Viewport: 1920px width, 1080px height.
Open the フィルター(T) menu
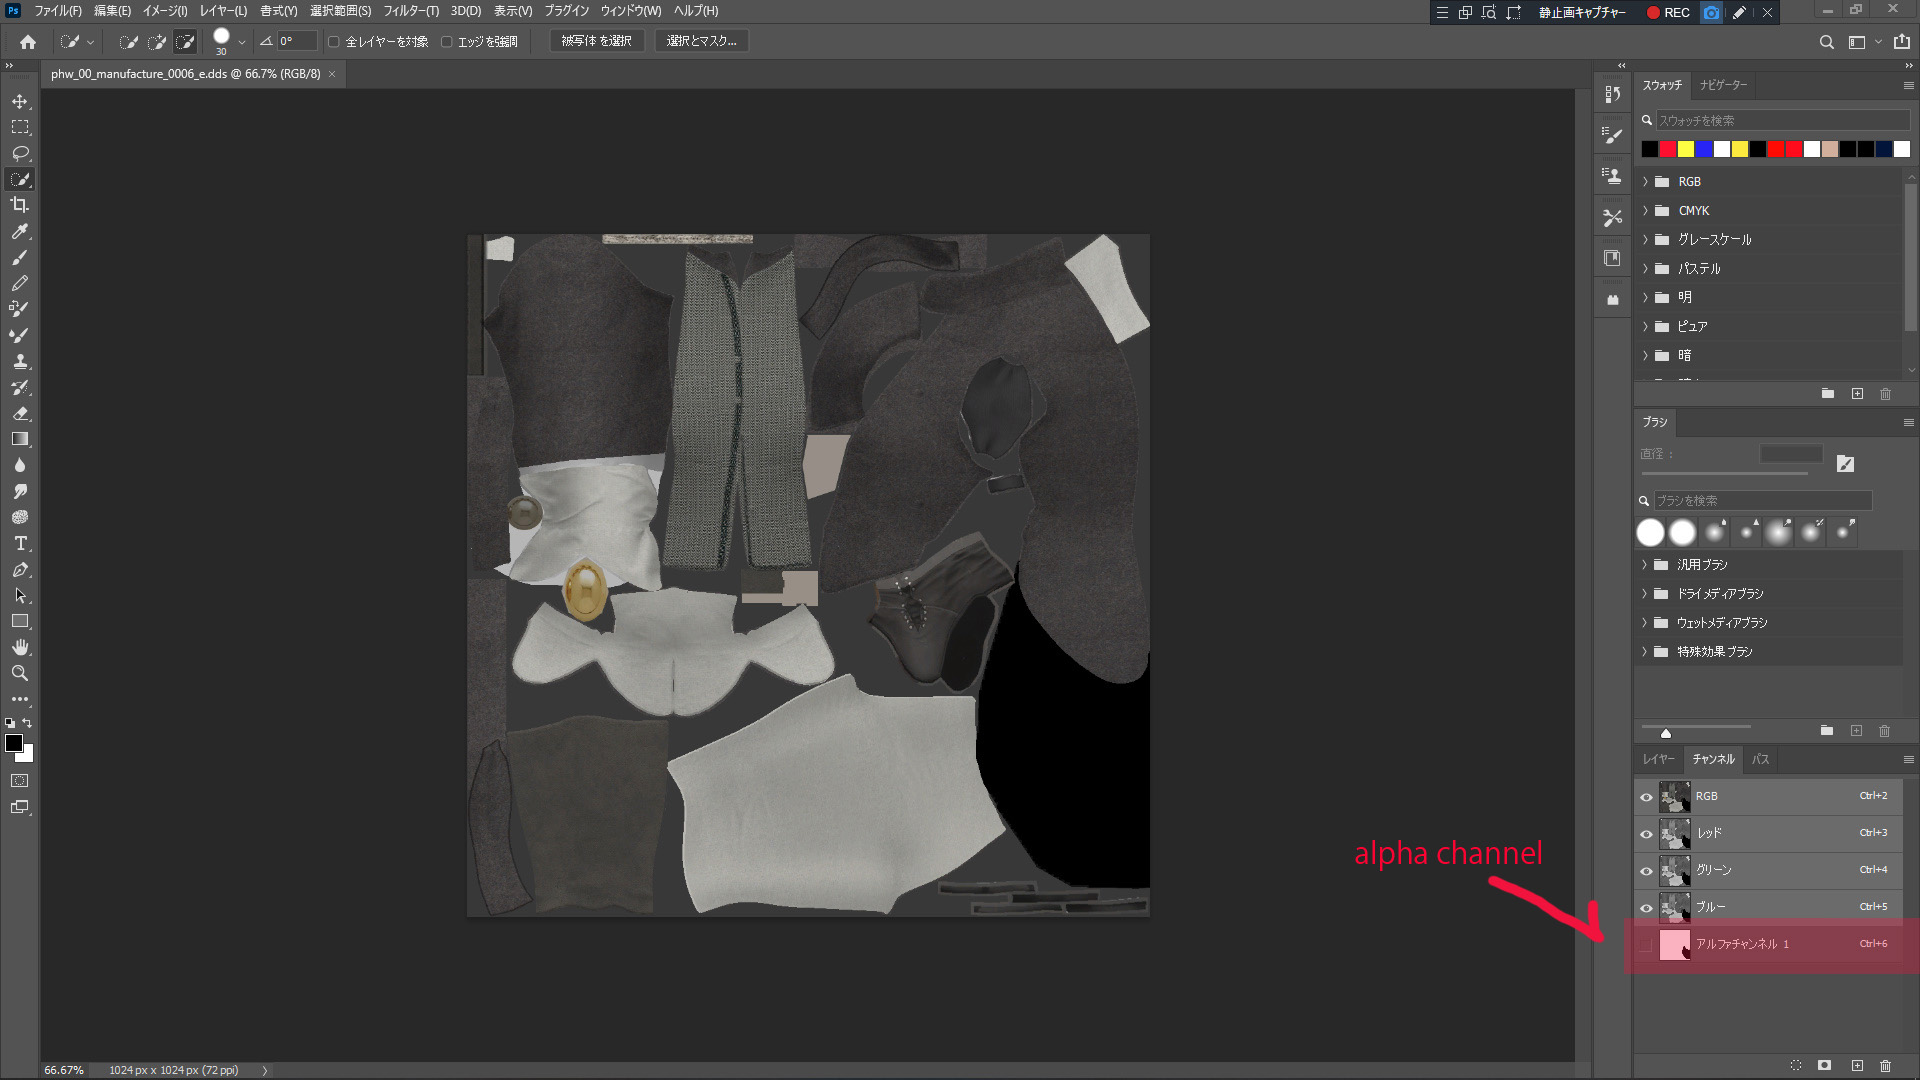410,11
